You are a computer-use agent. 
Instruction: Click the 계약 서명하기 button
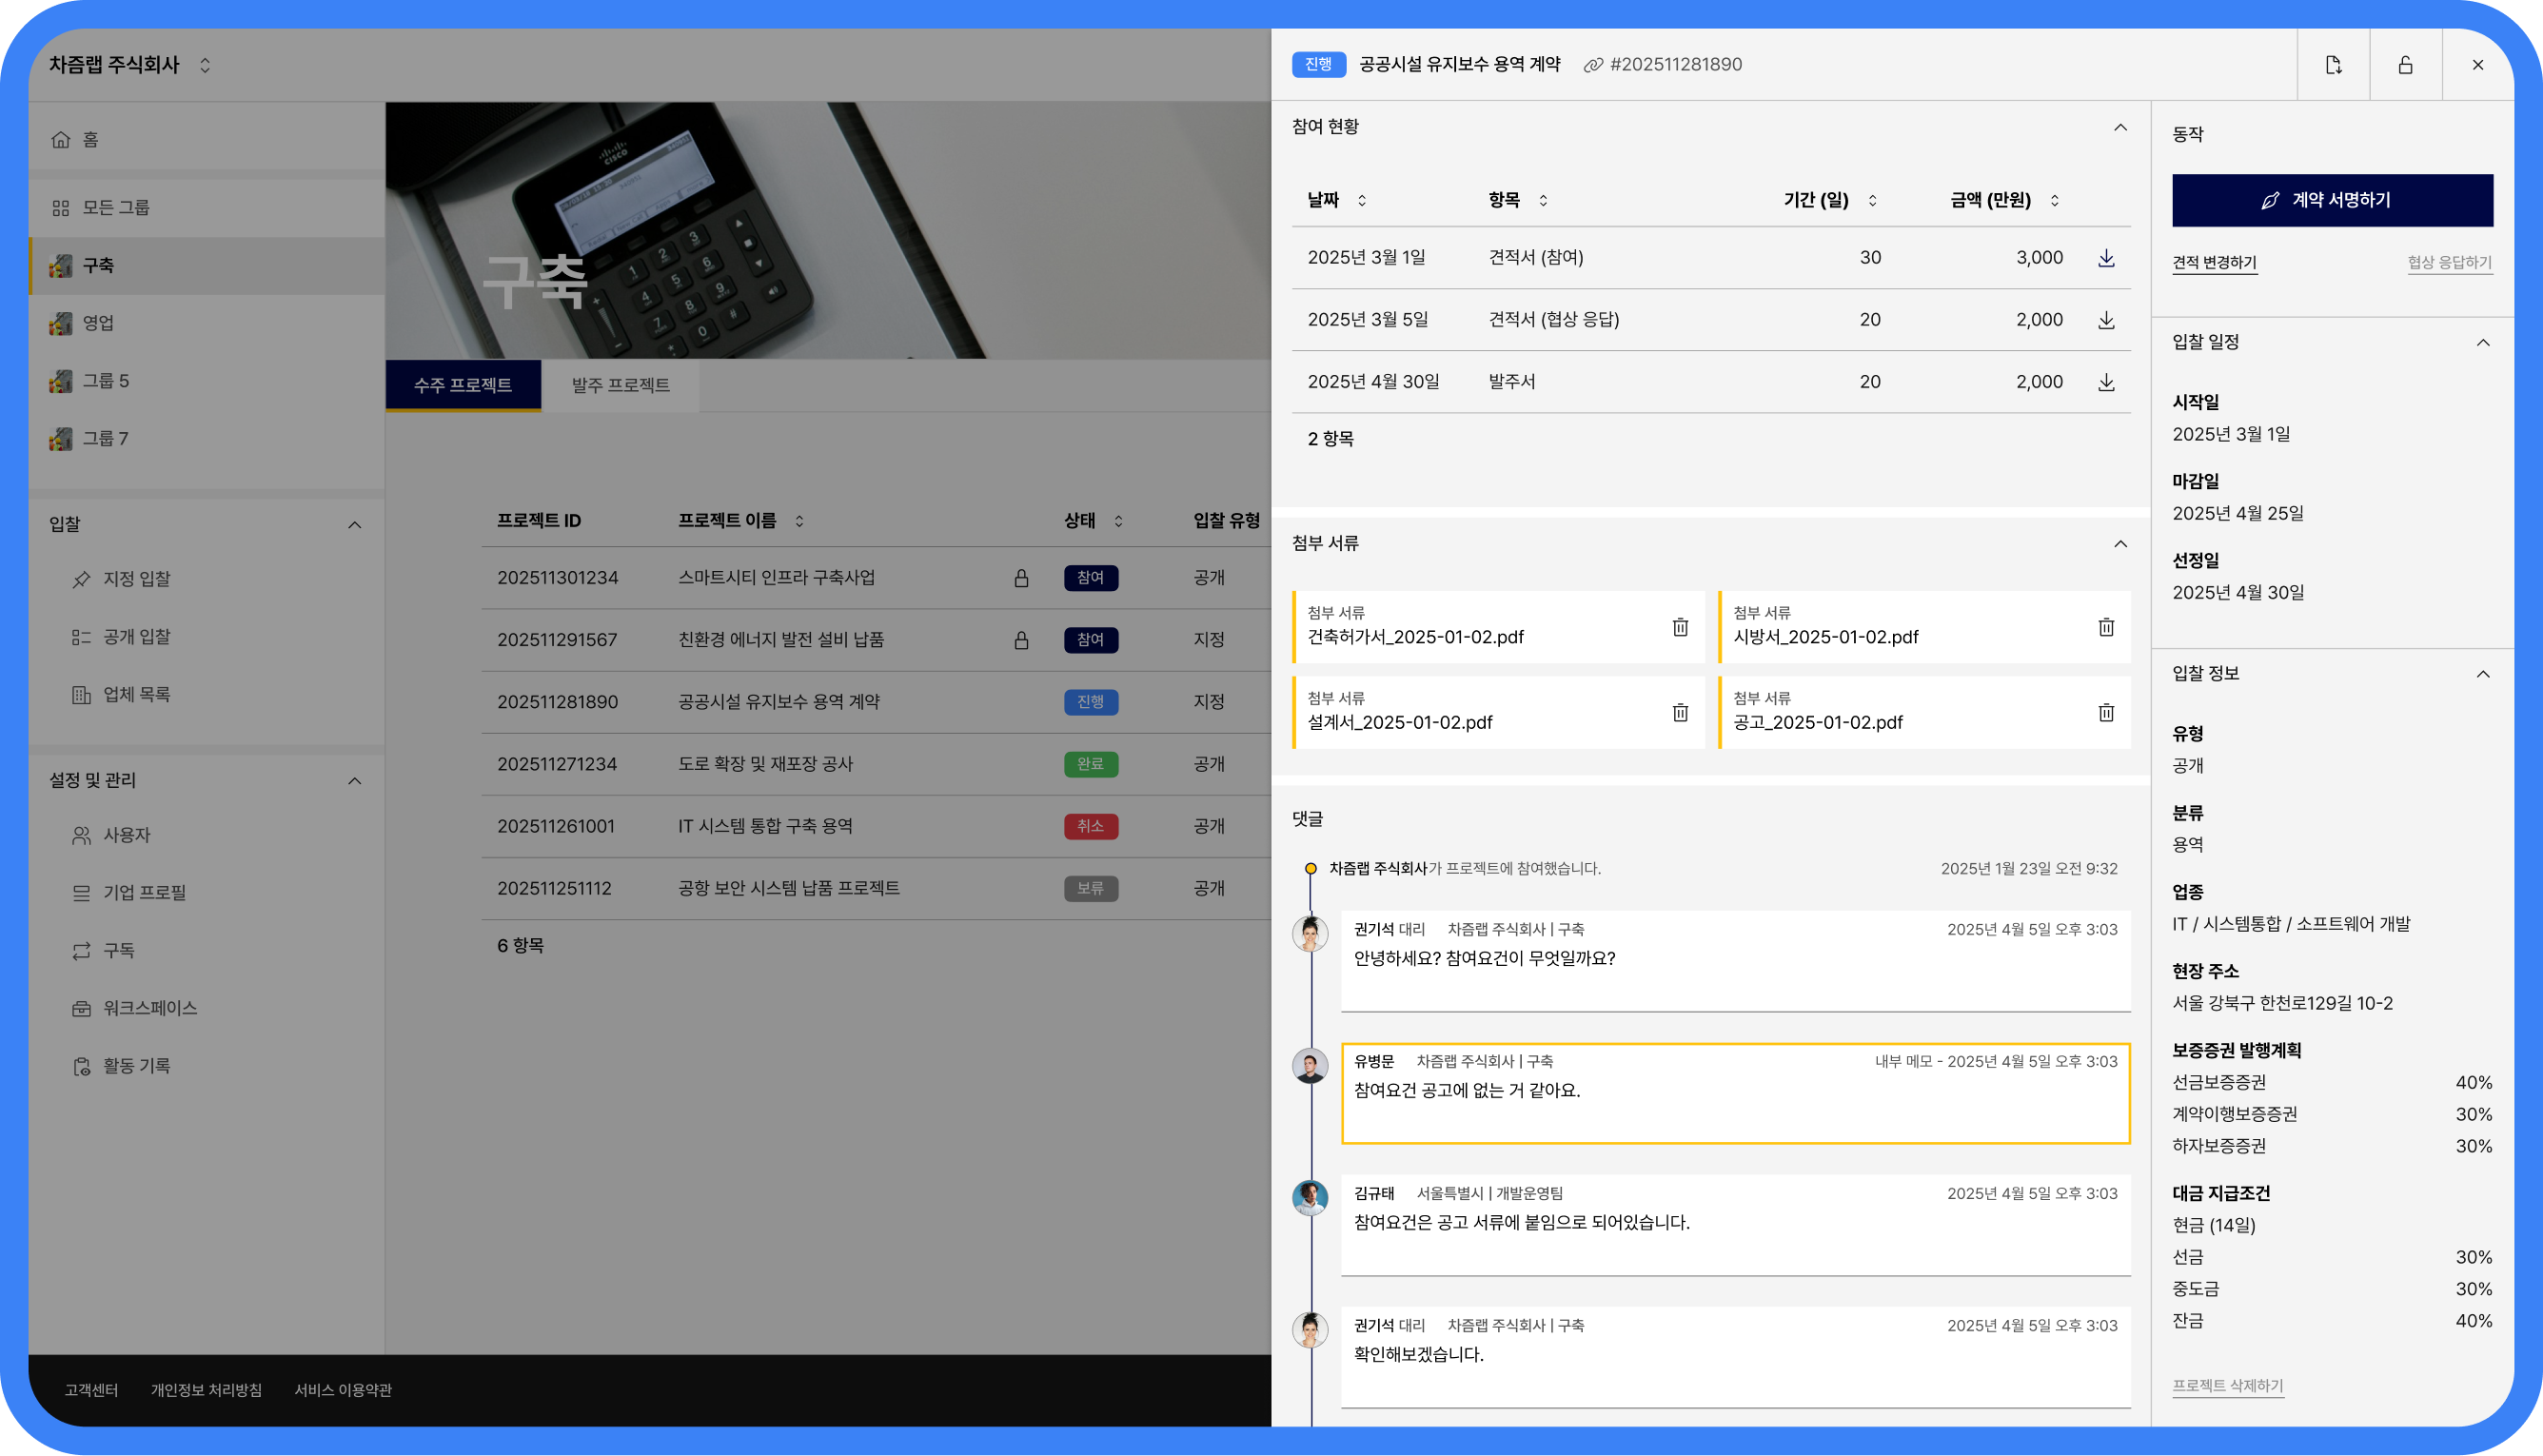[x=2331, y=200]
